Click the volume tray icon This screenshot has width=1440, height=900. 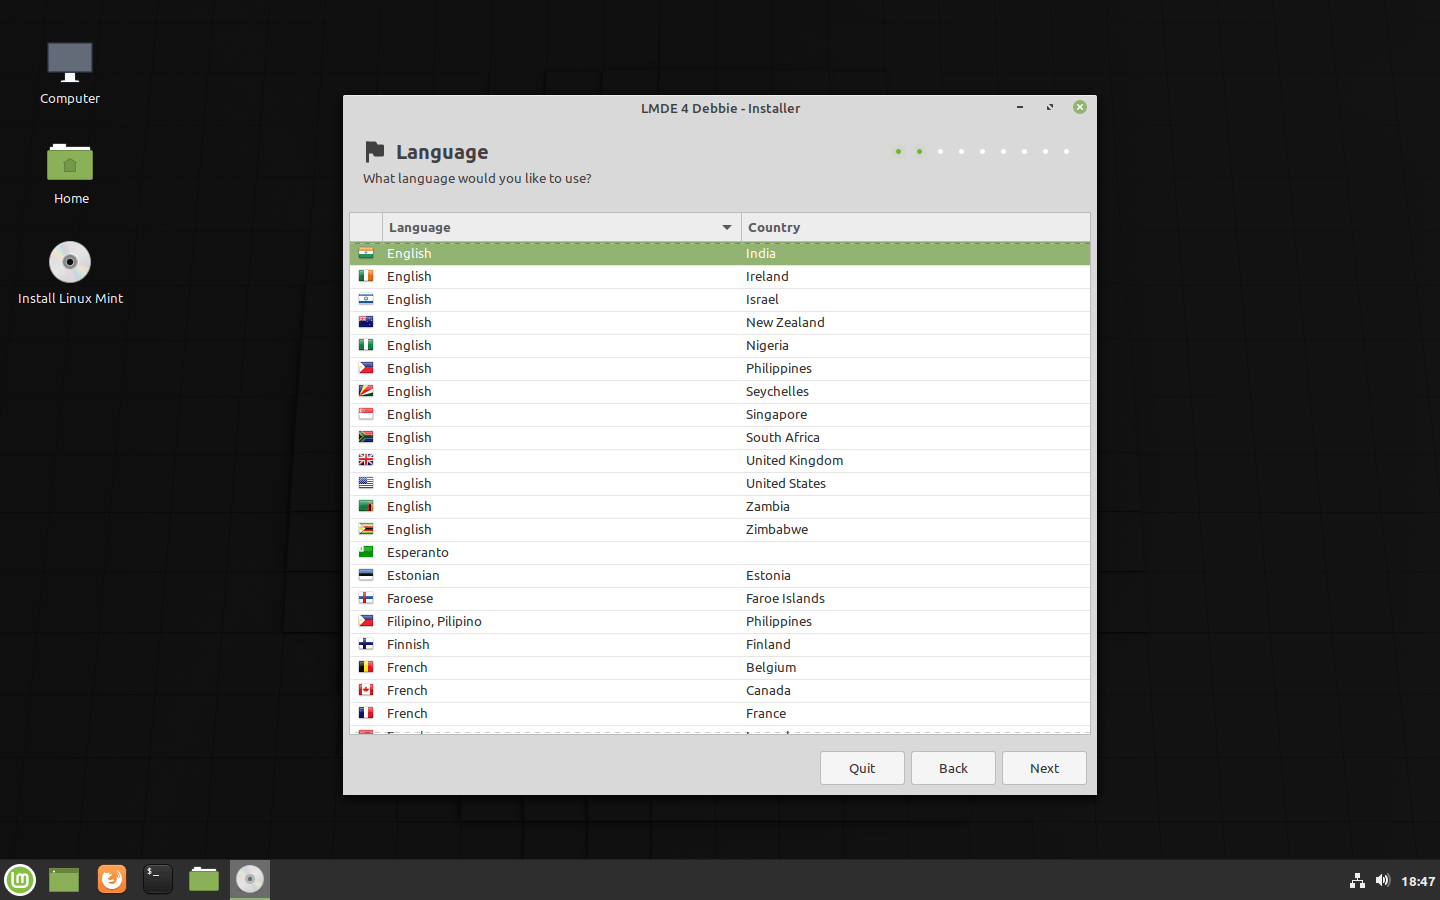tap(1383, 881)
